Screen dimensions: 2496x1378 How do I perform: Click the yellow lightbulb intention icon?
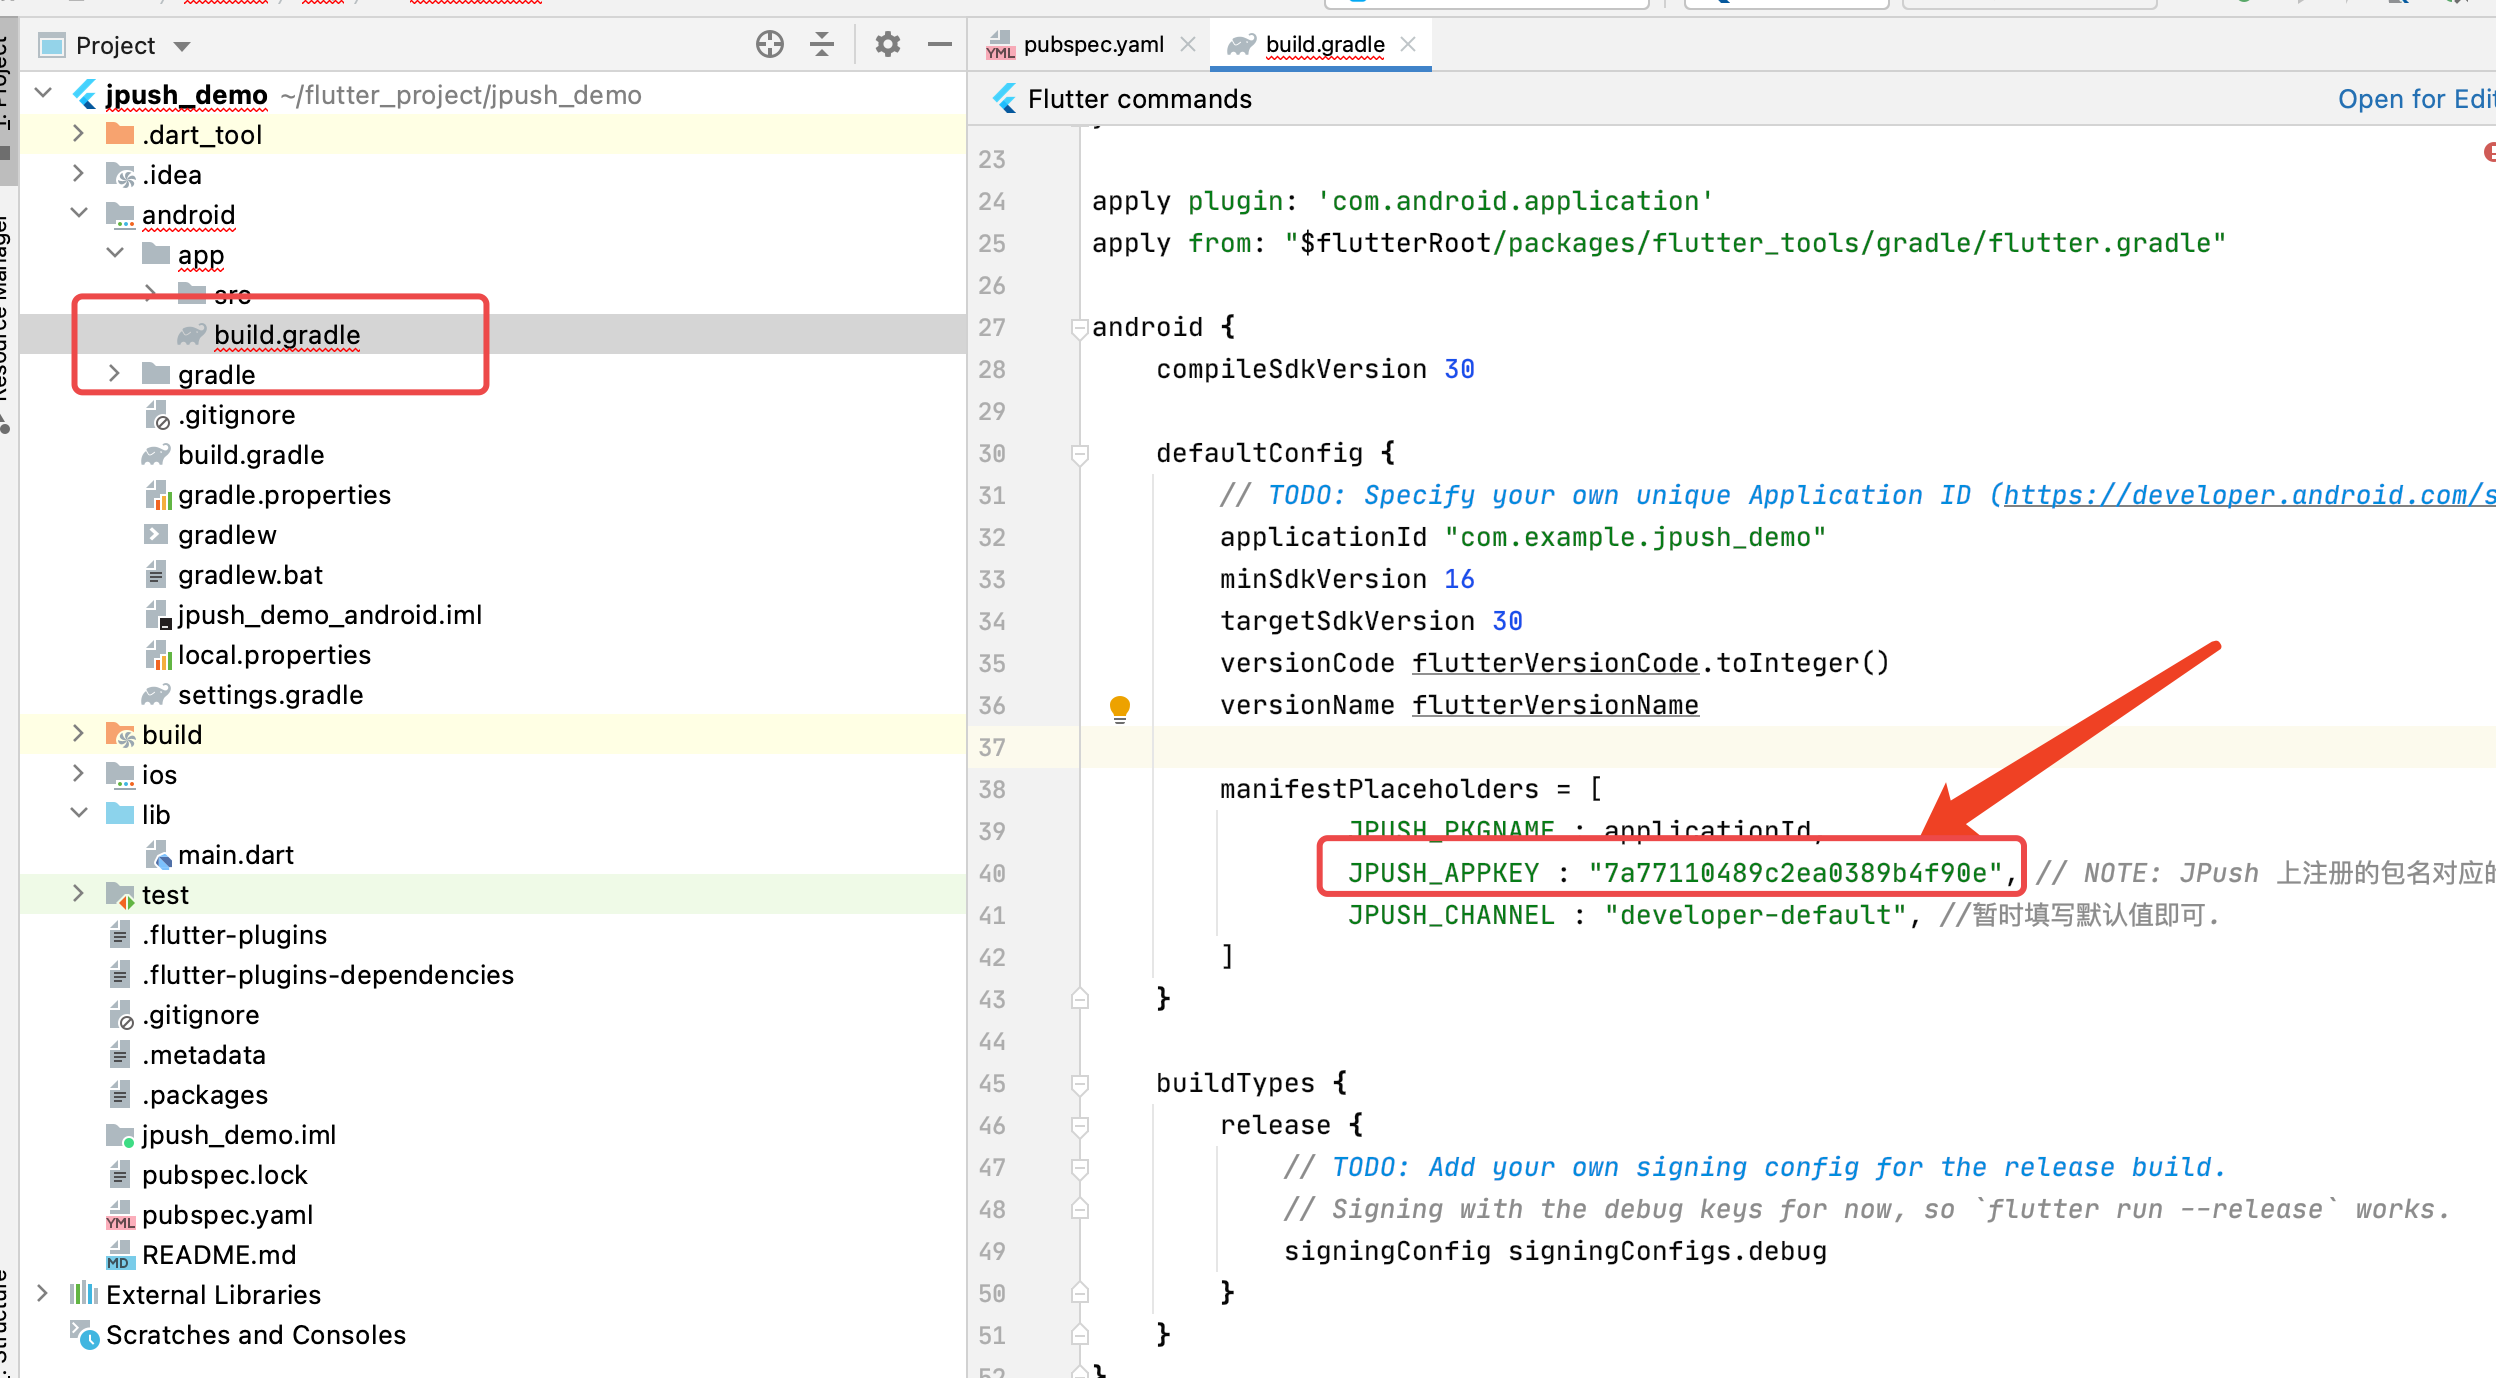[1119, 708]
